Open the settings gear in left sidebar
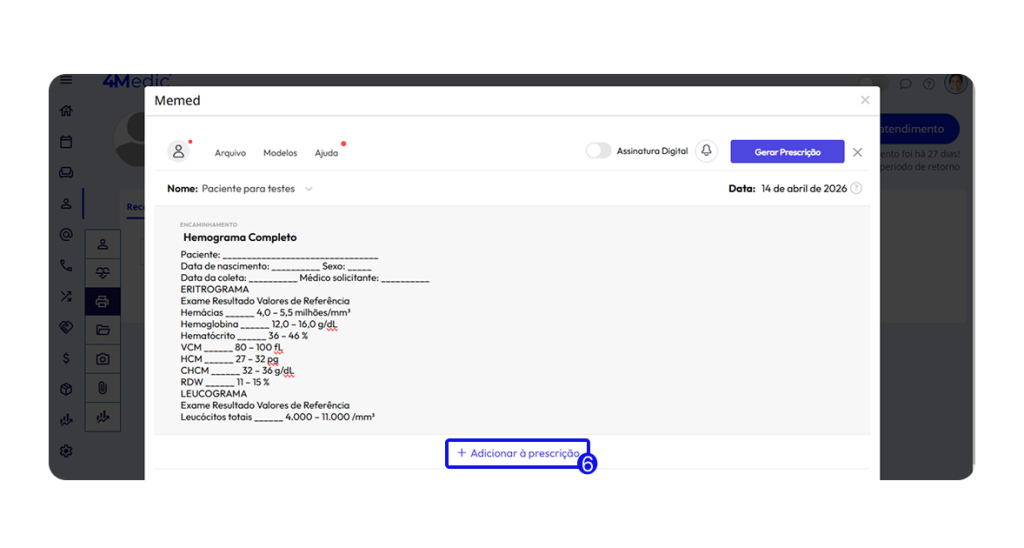Viewport: 1024px width, 548px height. click(66, 451)
